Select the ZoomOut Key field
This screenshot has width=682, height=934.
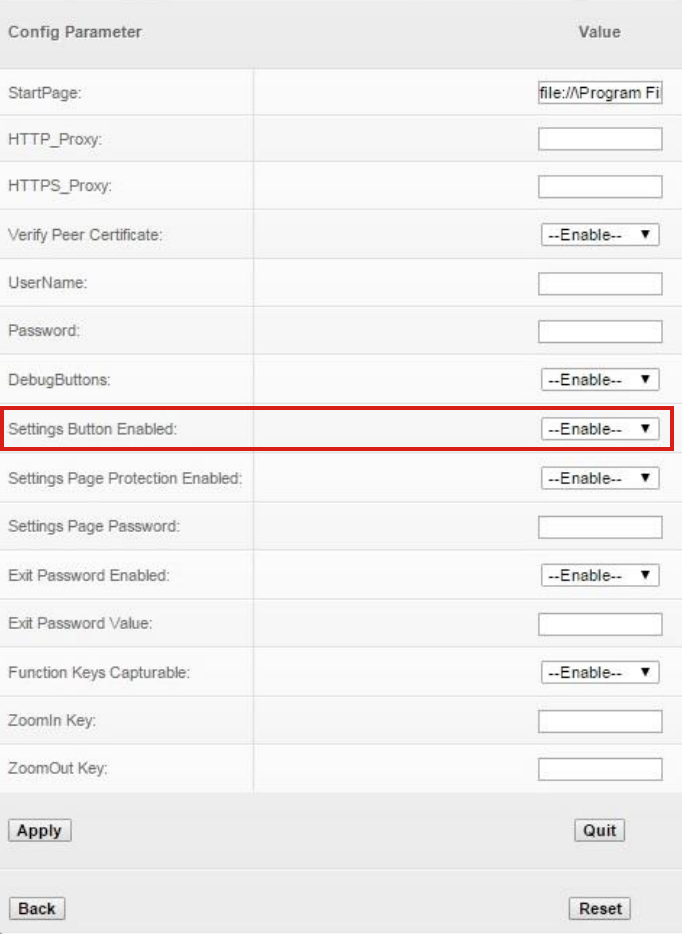(x=600, y=769)
